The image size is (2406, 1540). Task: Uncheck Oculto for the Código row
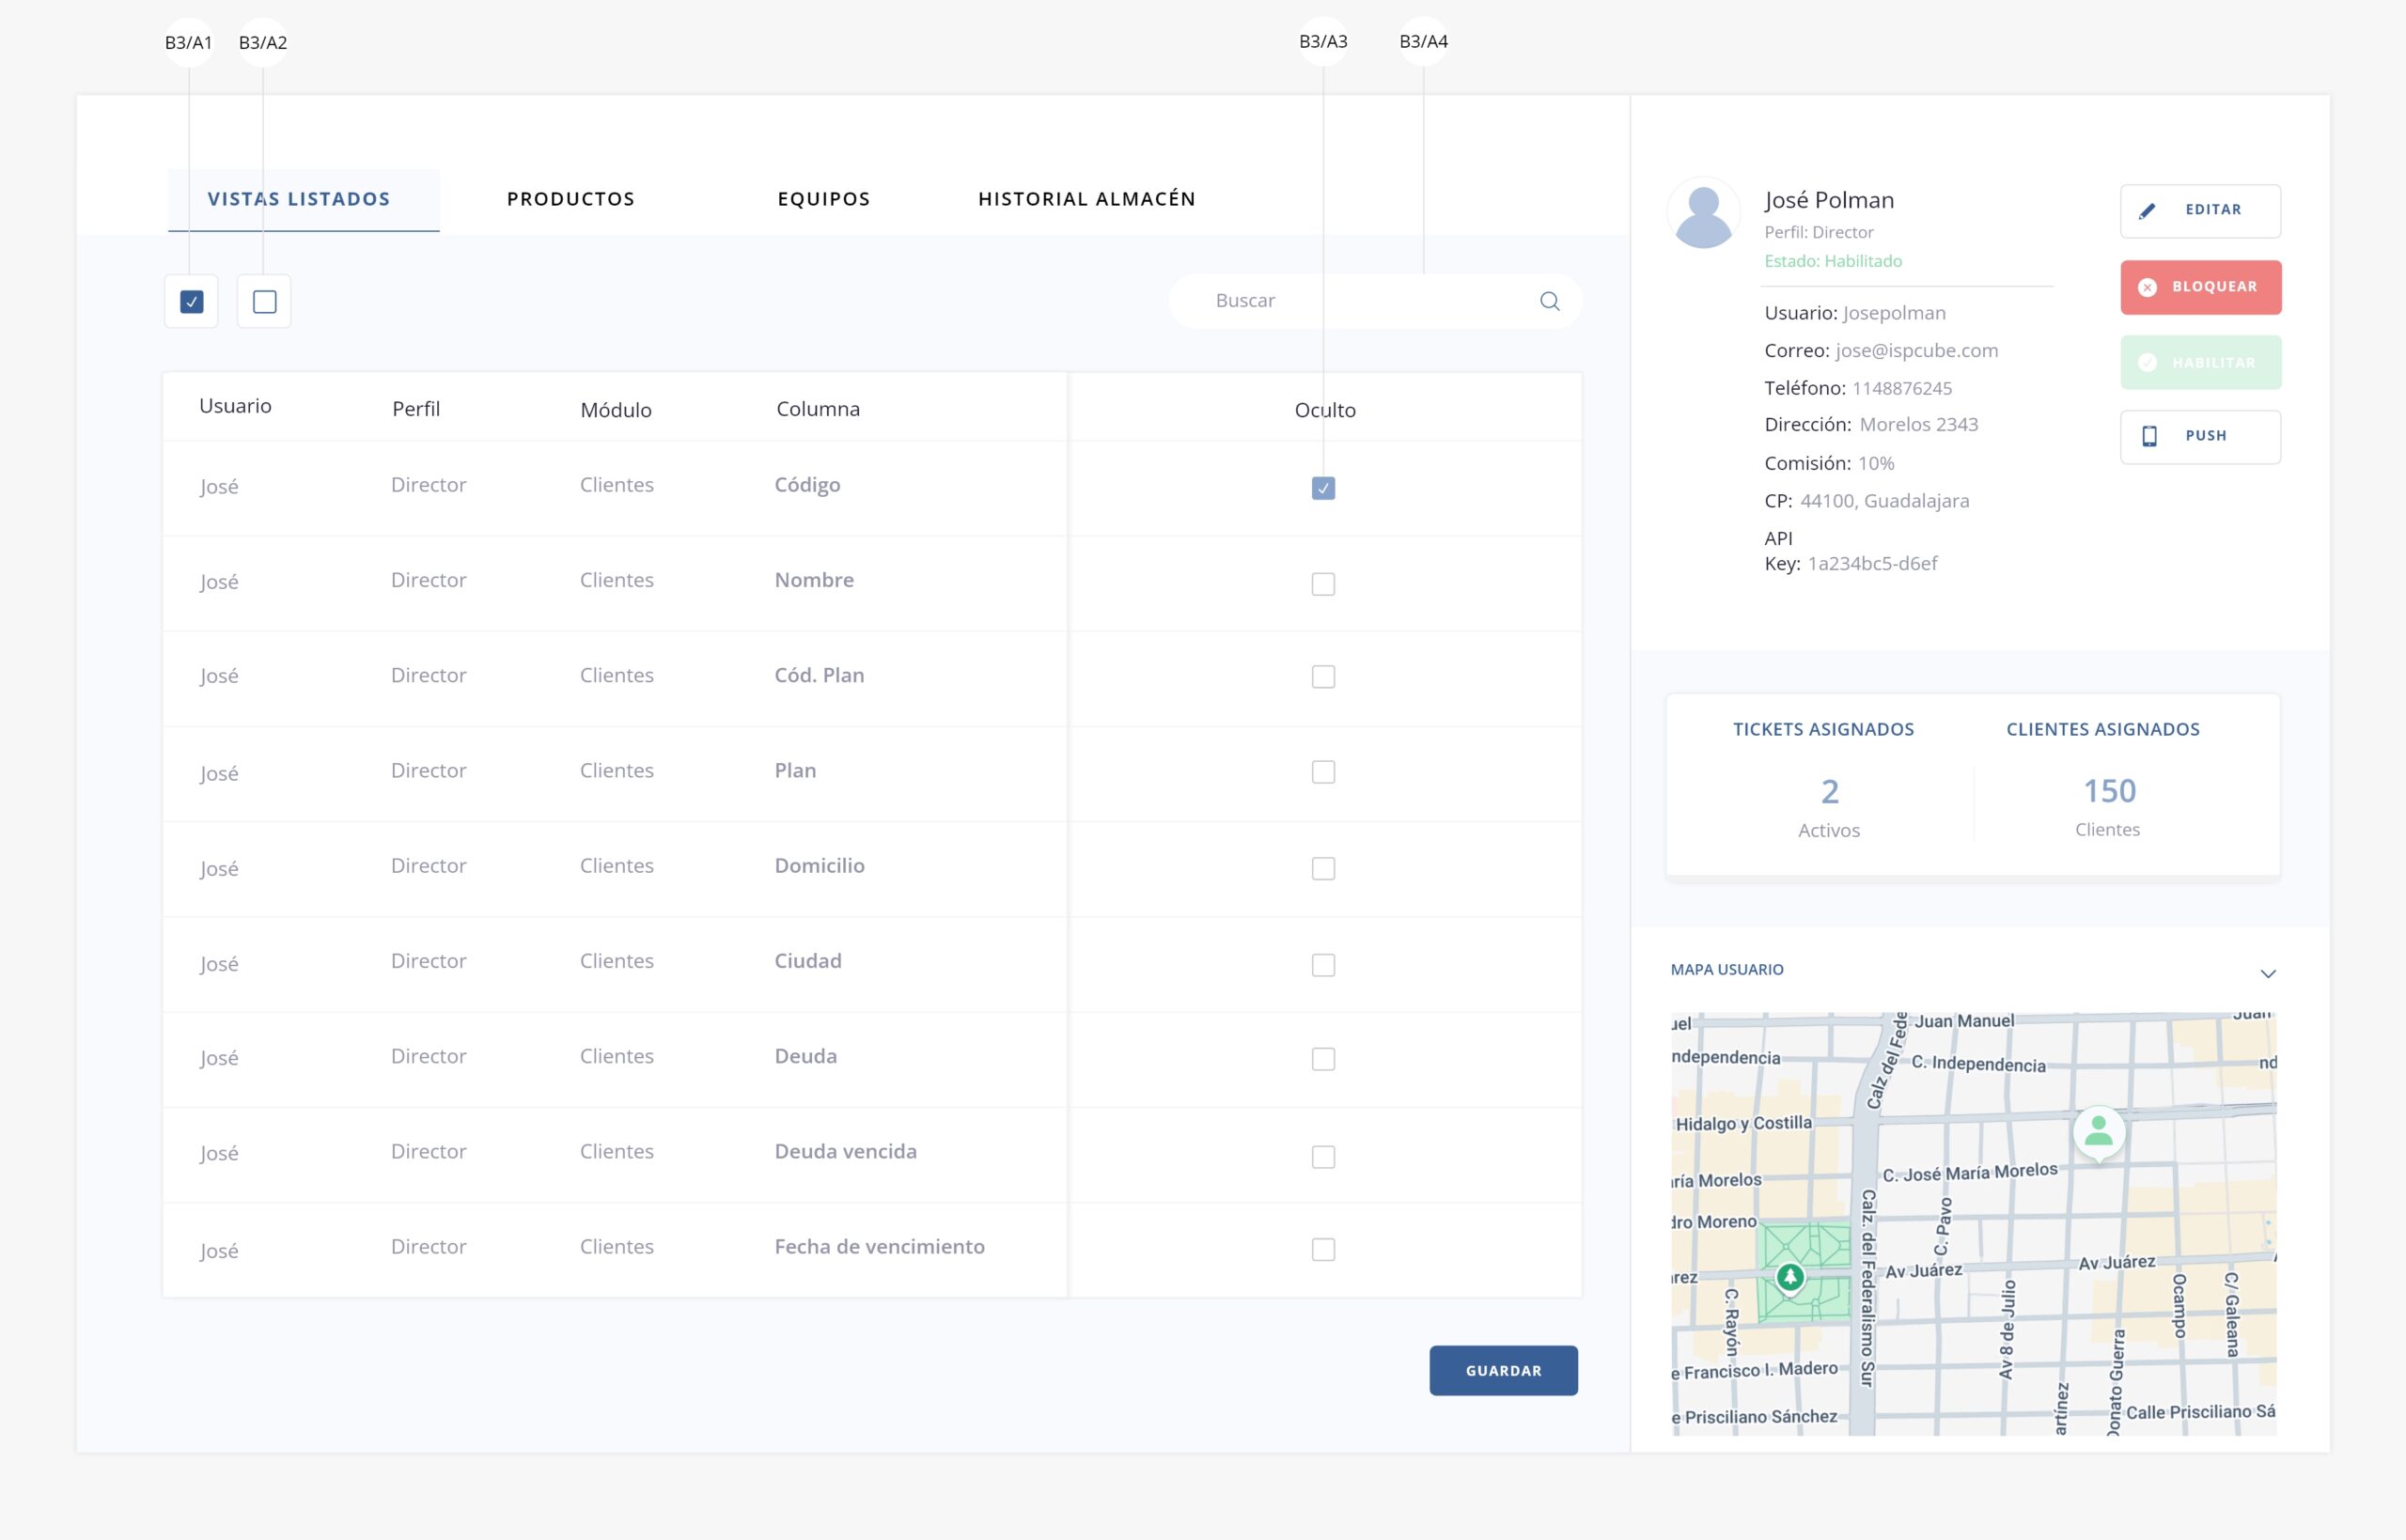pos(1322,488)
